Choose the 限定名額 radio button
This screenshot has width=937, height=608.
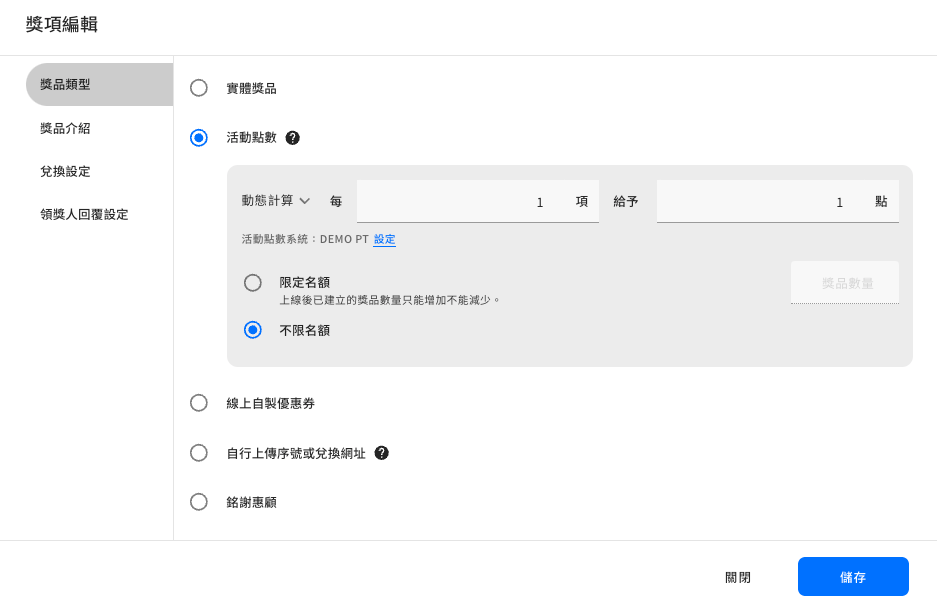pyautogui.click(x=253, y=283)
